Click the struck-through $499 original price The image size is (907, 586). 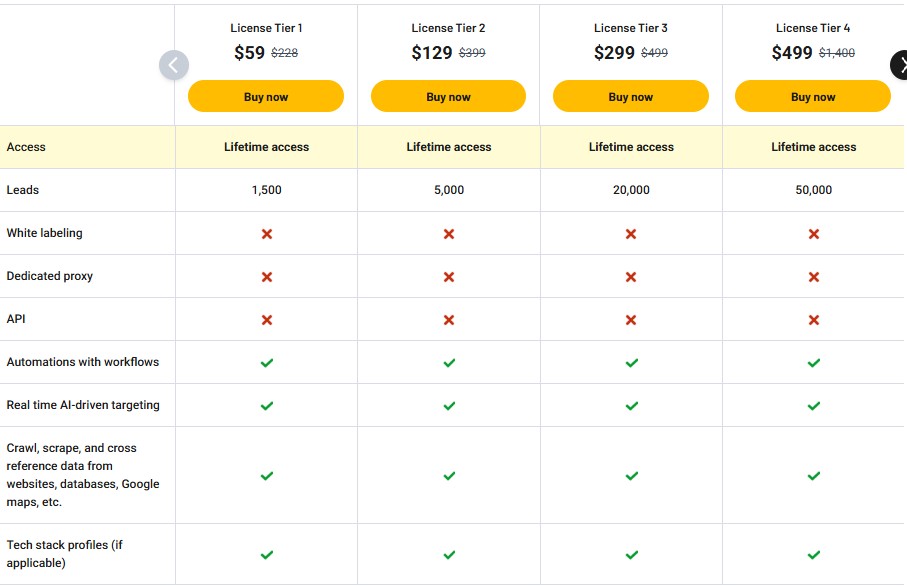pos(654,53)
